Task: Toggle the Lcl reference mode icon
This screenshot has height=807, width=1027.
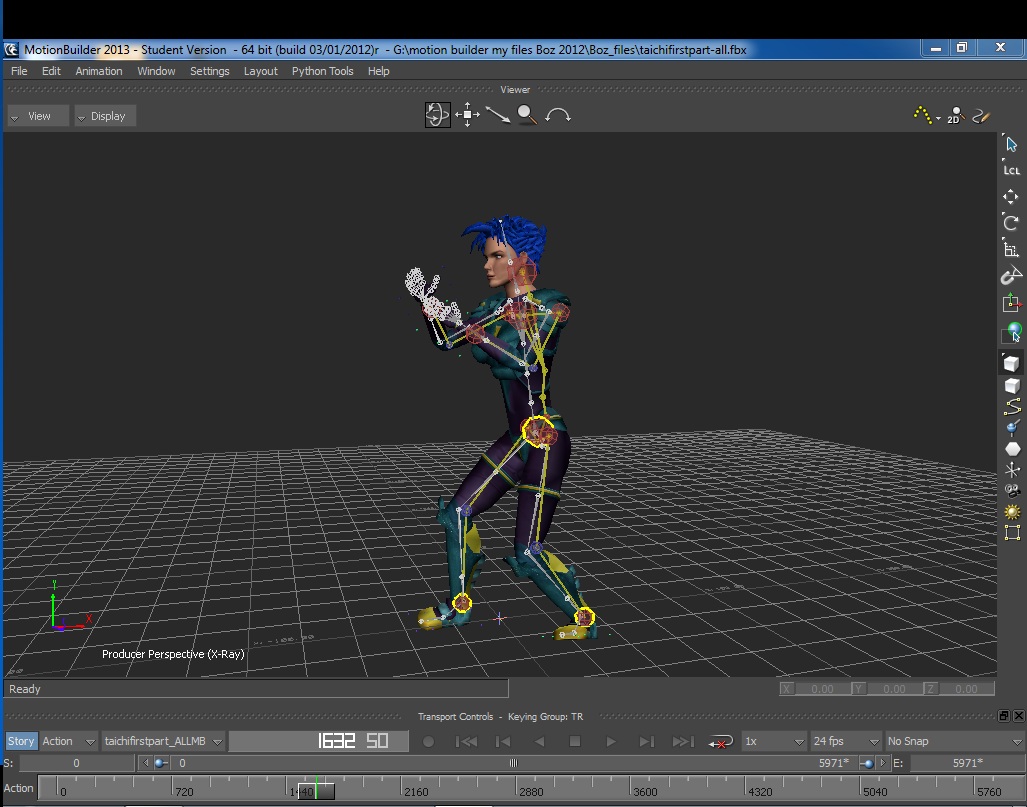Action: pos(1011,170)
